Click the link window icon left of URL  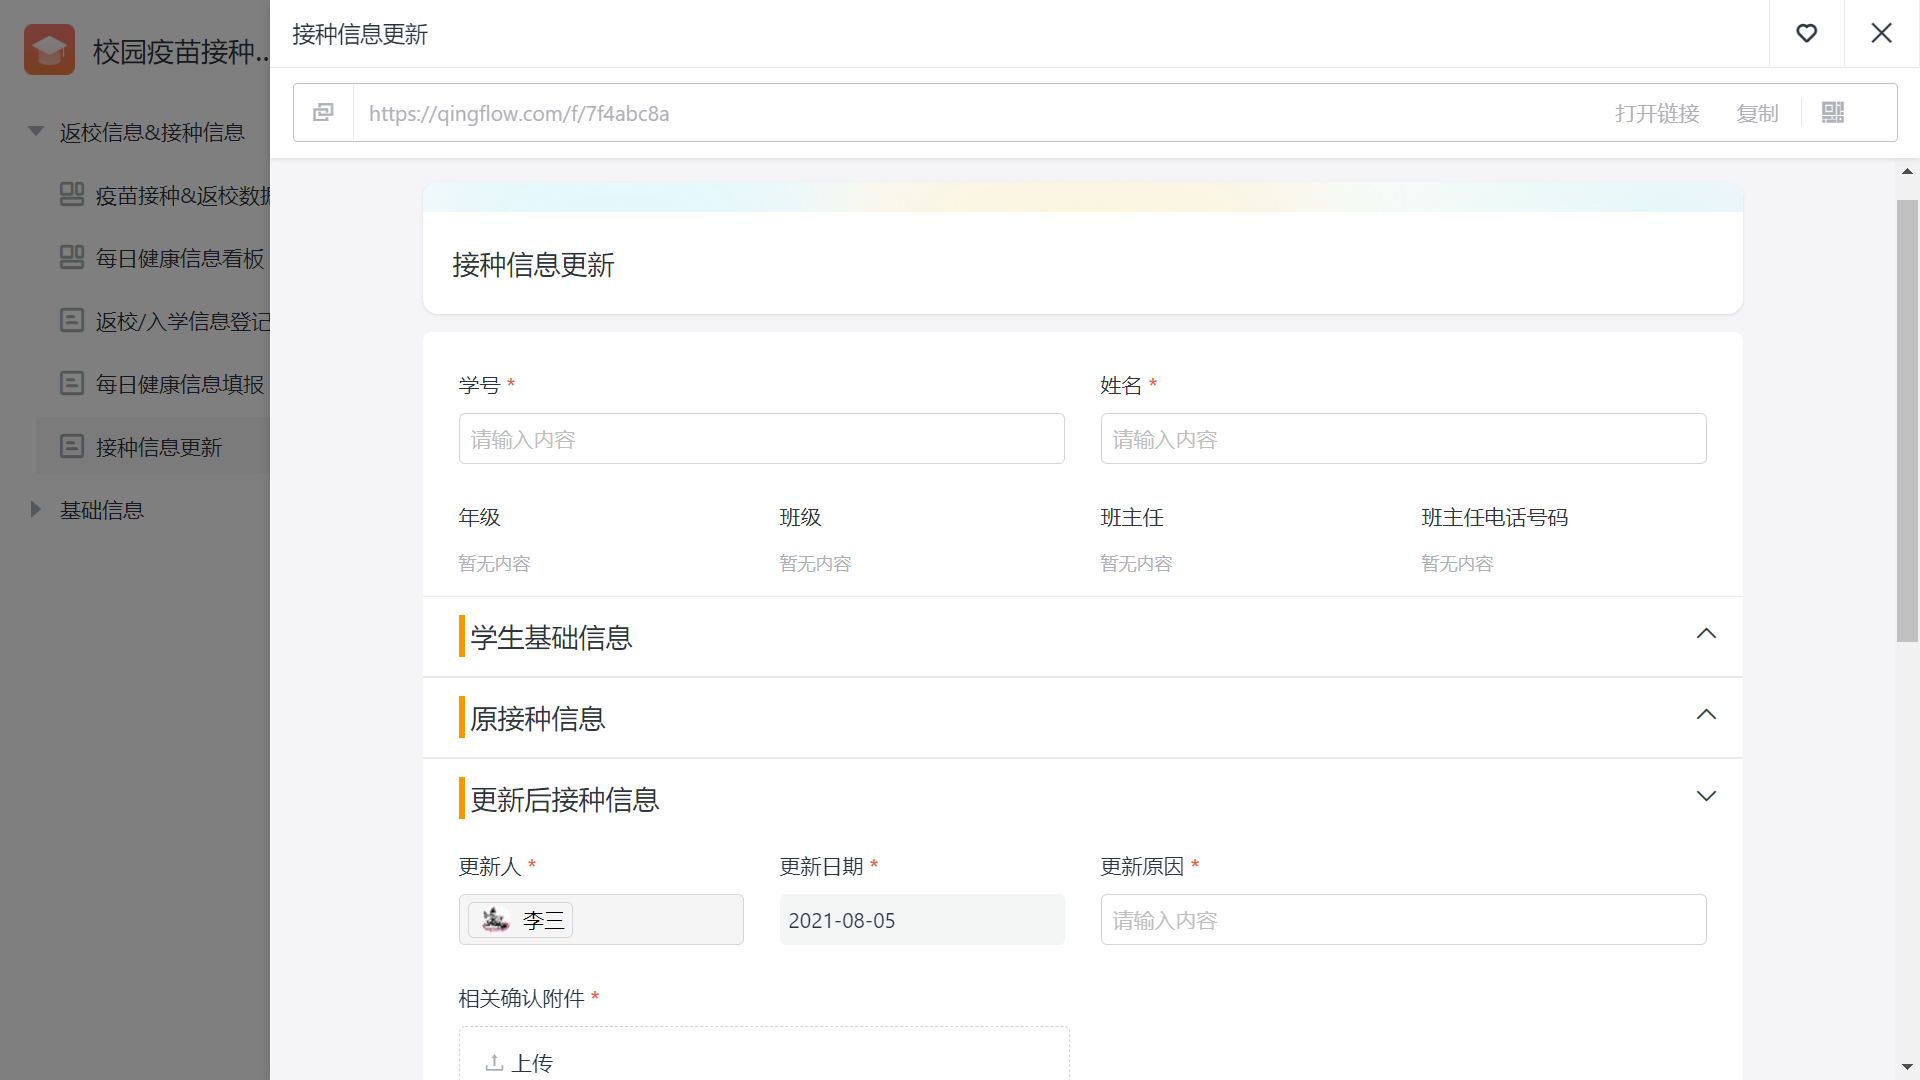(323, 113)
